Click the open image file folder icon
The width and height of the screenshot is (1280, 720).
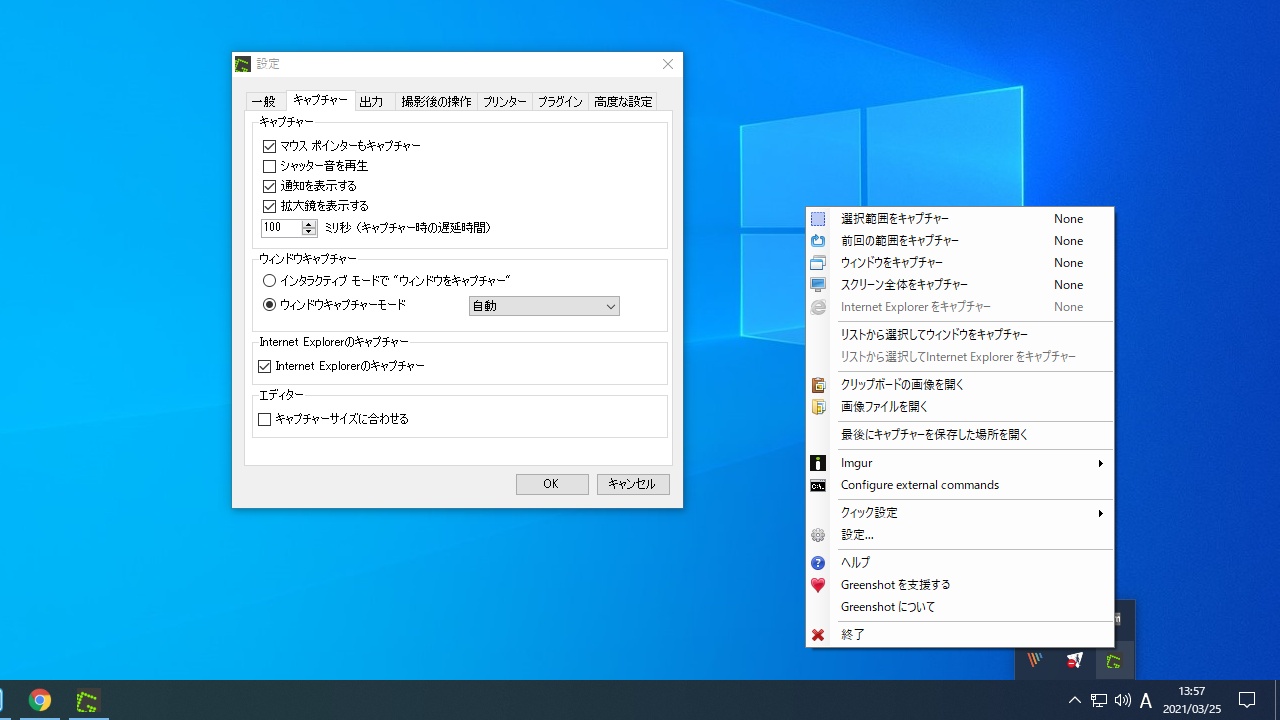[x=818, y=407]
